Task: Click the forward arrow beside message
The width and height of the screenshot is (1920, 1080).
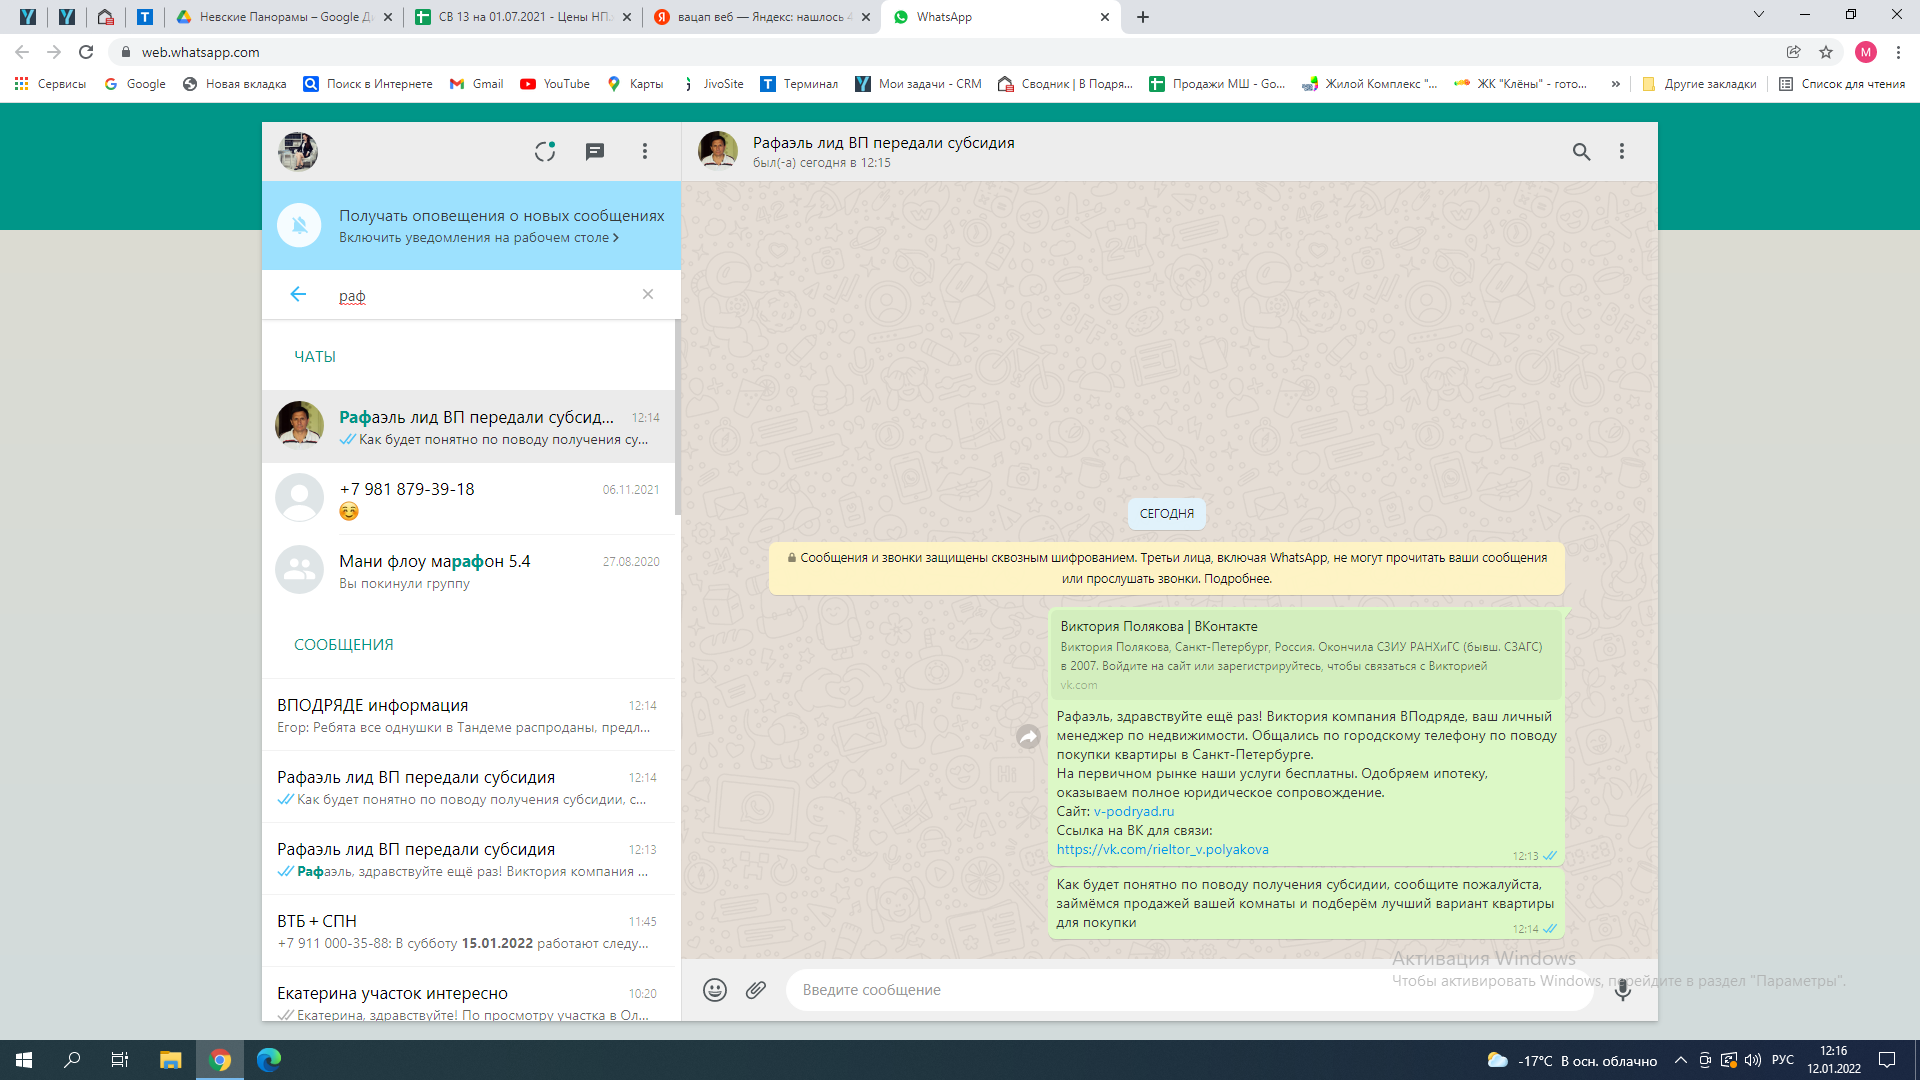Action: [1028, 737]
